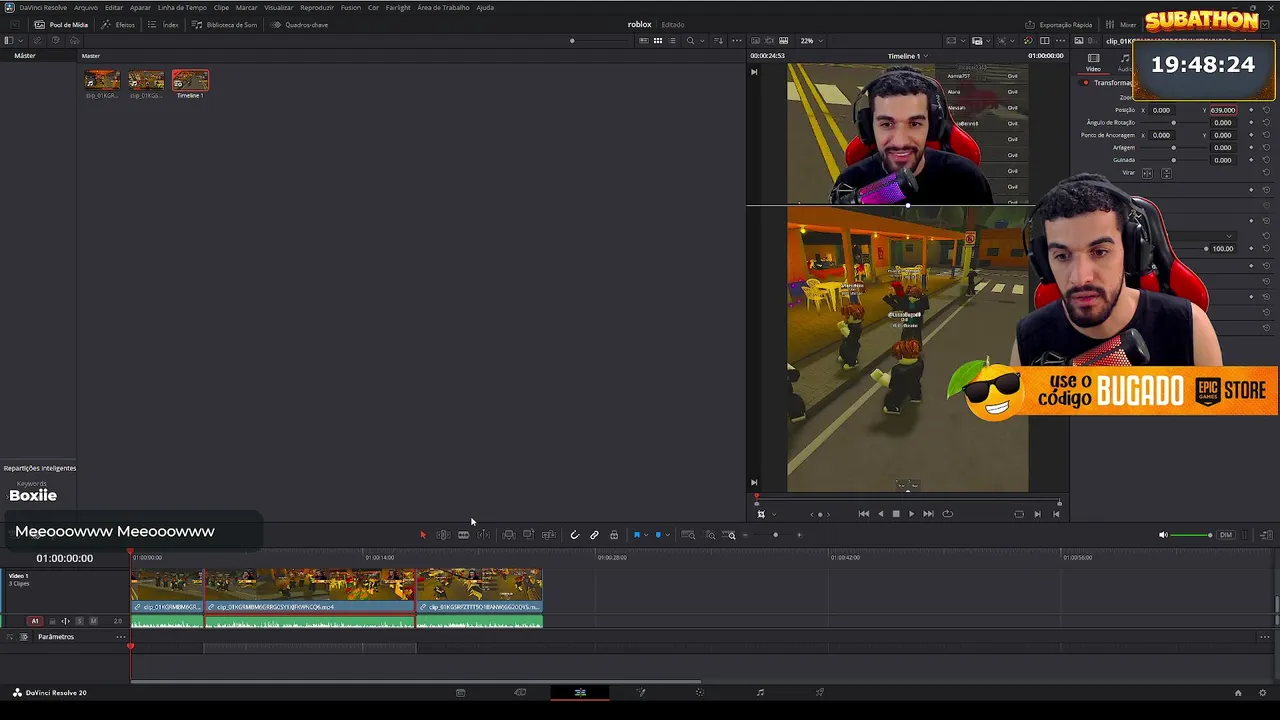Select the first clip thumbnail in media pool
Screen dimensions: 1280x720
pyautogui.click(x=102, y=80)
